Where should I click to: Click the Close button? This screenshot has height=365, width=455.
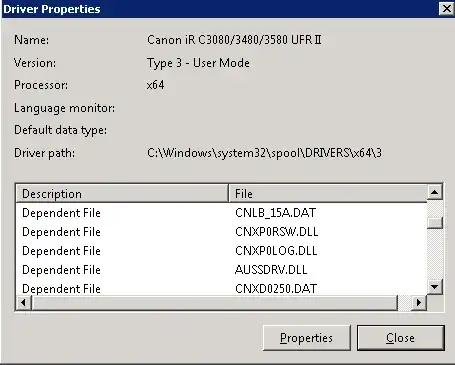401,338
